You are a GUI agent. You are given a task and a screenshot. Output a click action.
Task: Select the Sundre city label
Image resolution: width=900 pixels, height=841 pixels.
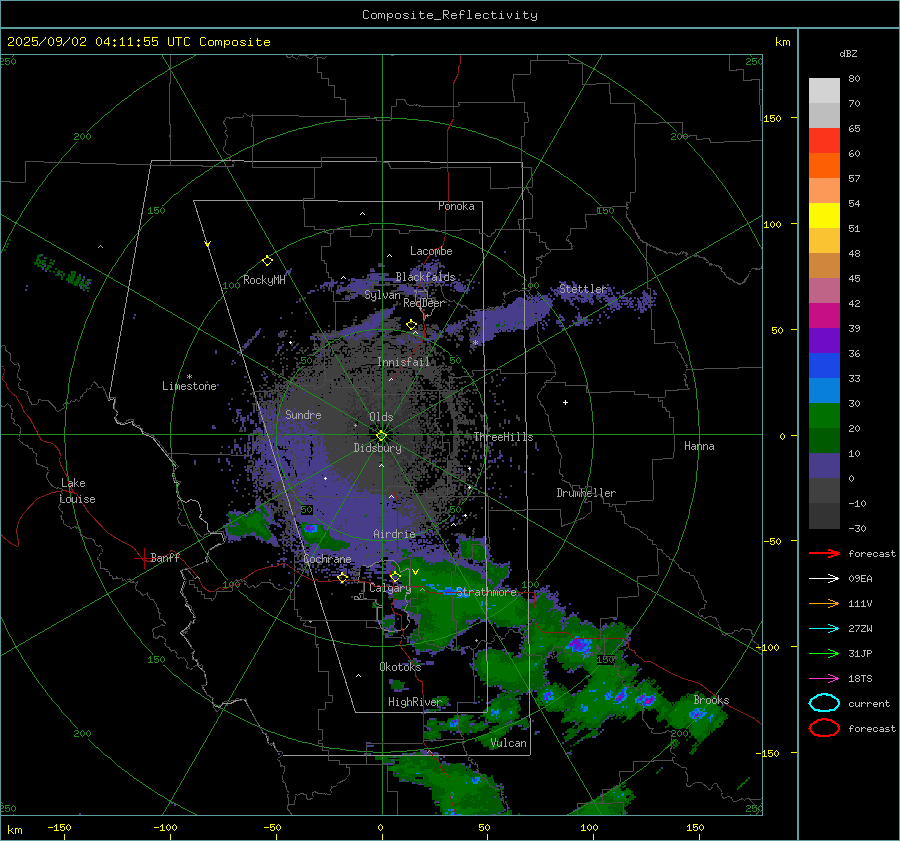click(303, 414)
